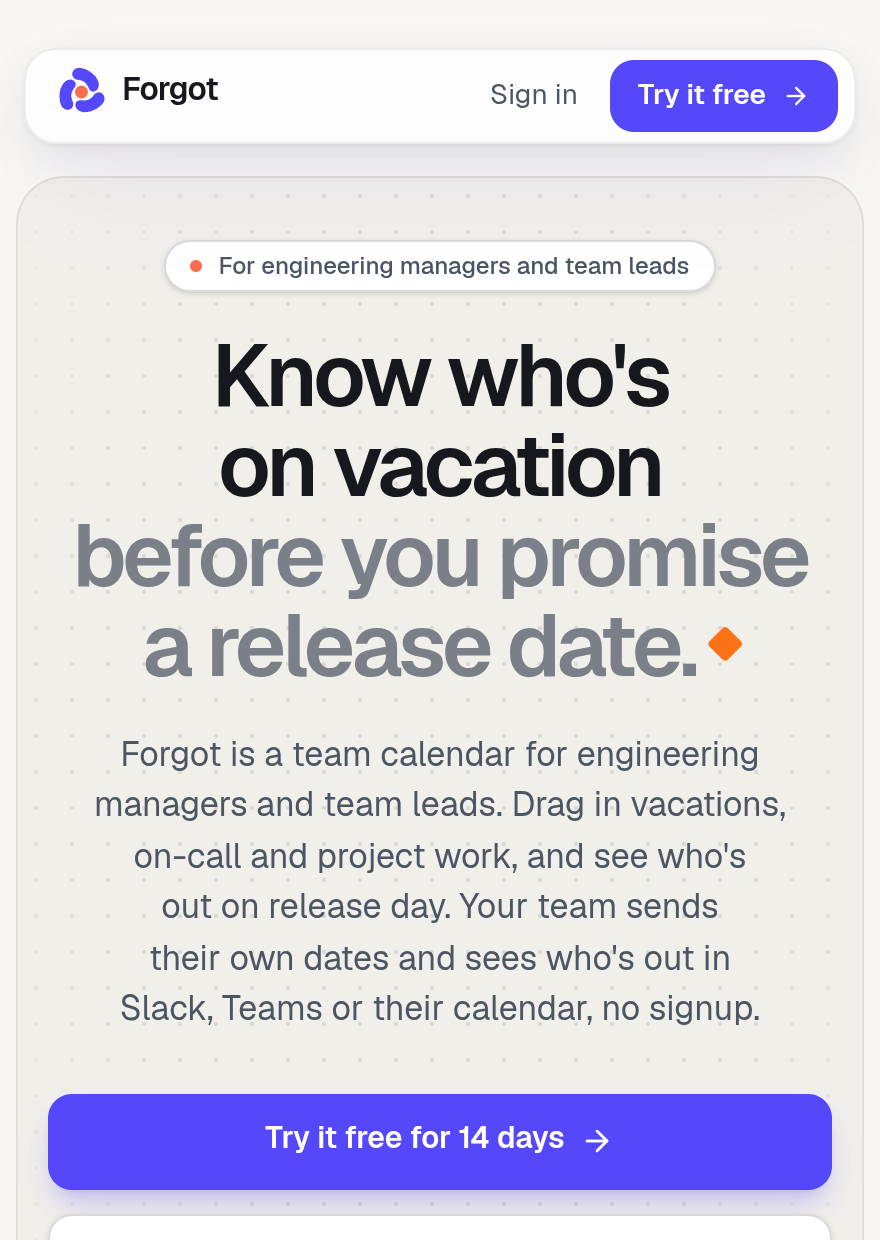Click the Know who's headline line
Screen dimensions: 880x1240
tap(441, 377)
